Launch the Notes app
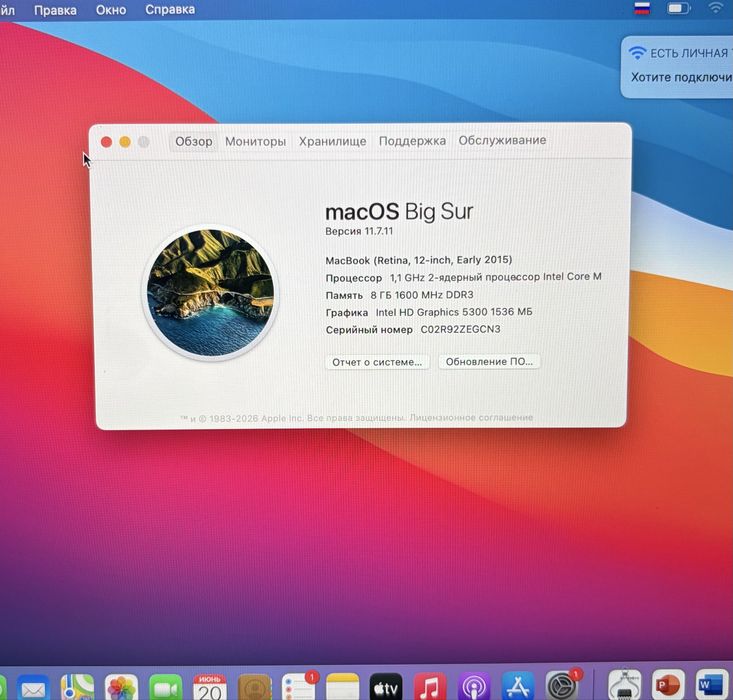 click(x=343, y=687)
